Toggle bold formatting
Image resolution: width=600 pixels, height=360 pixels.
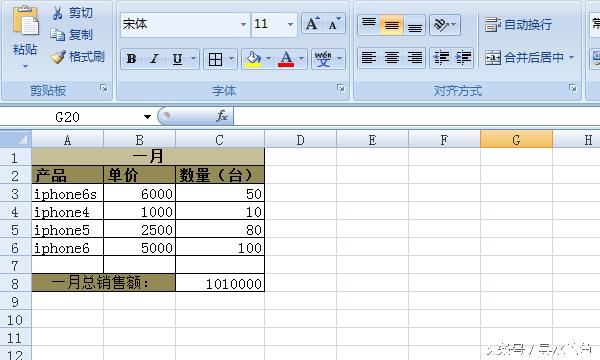(x=131, y=59)
